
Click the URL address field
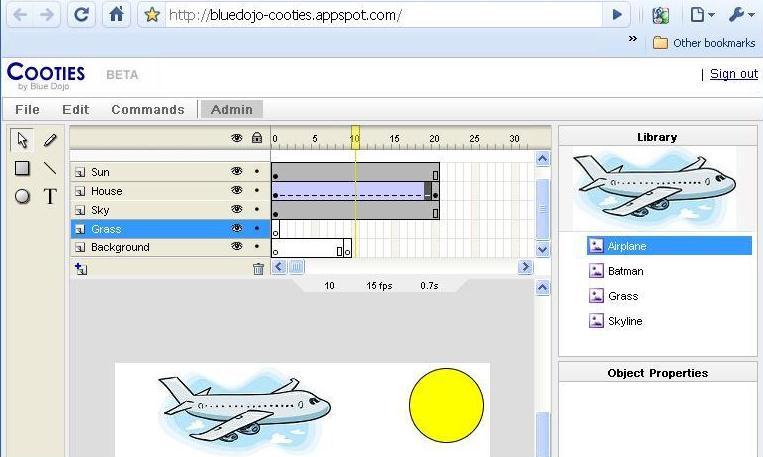[x=383, y=15]
